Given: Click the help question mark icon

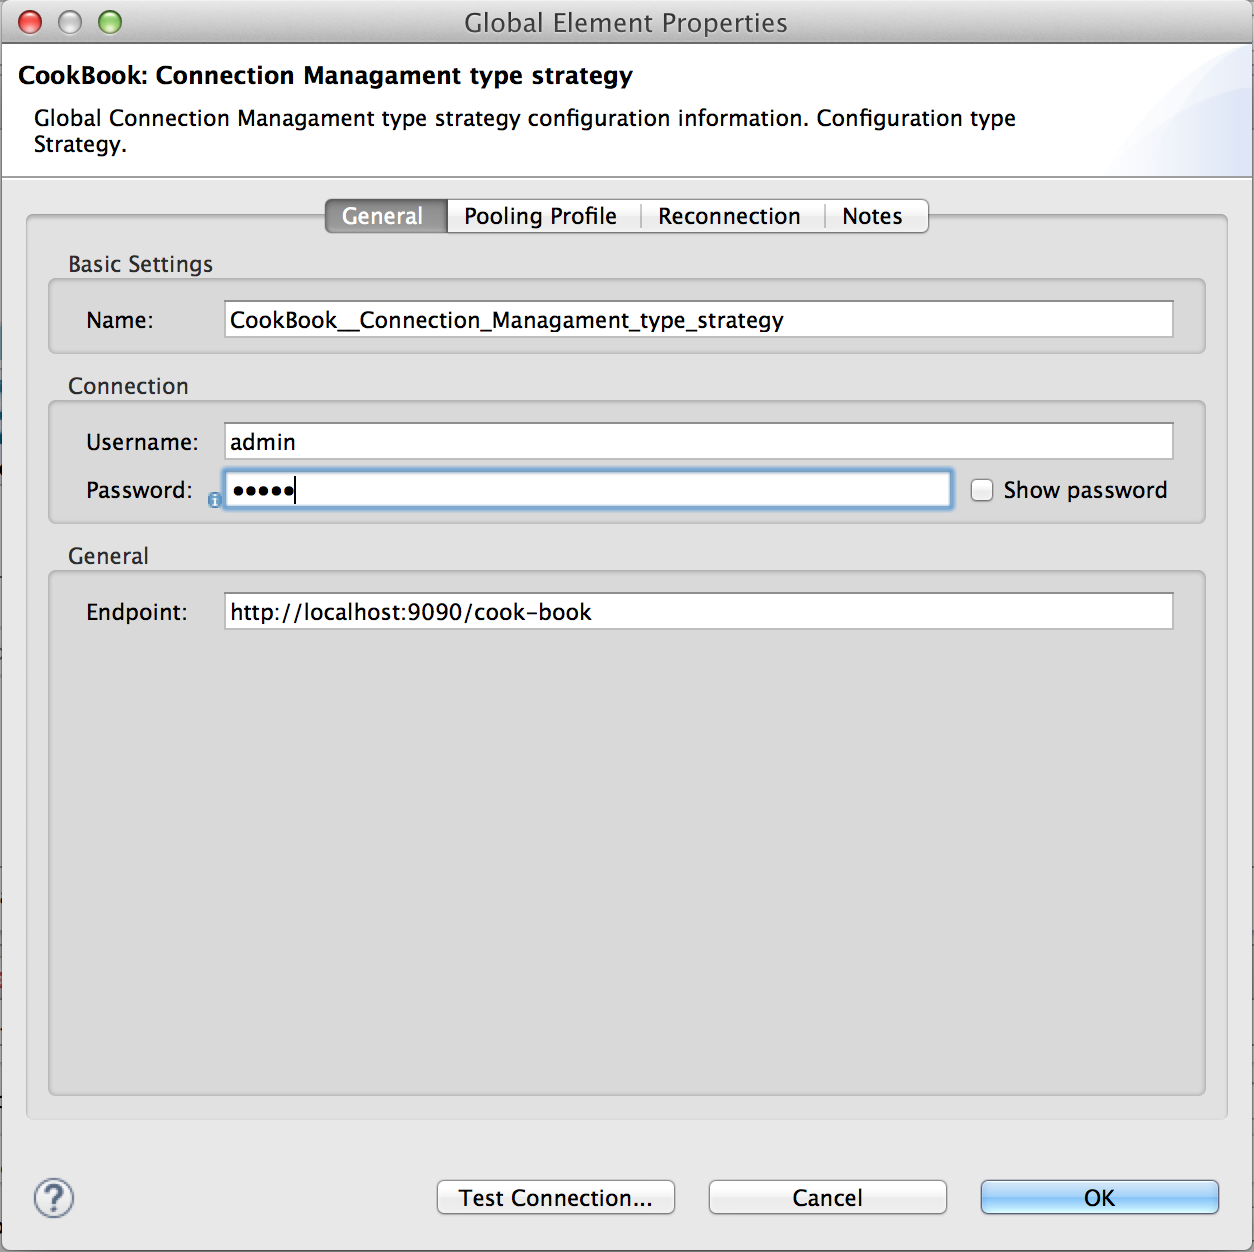Looking at the screenshot, I should (53, 1198).
